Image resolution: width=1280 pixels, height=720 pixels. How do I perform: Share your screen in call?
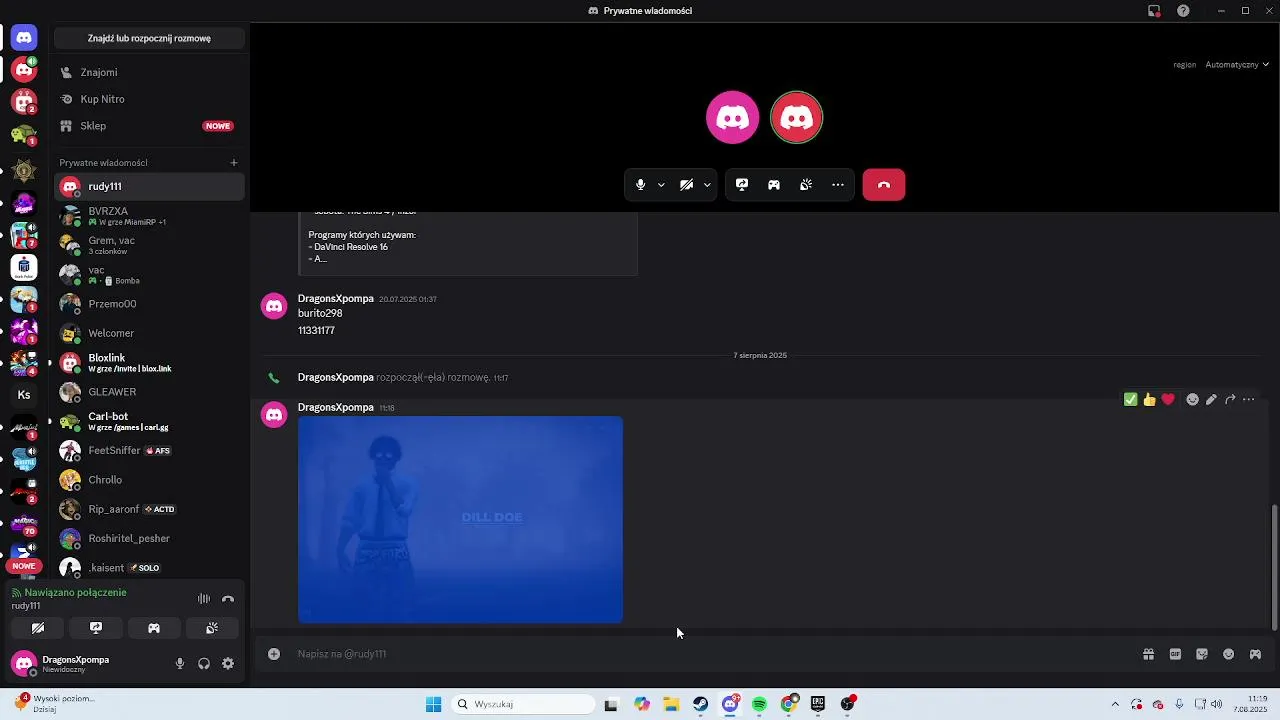pyautogui.click(x=742, y=185)
